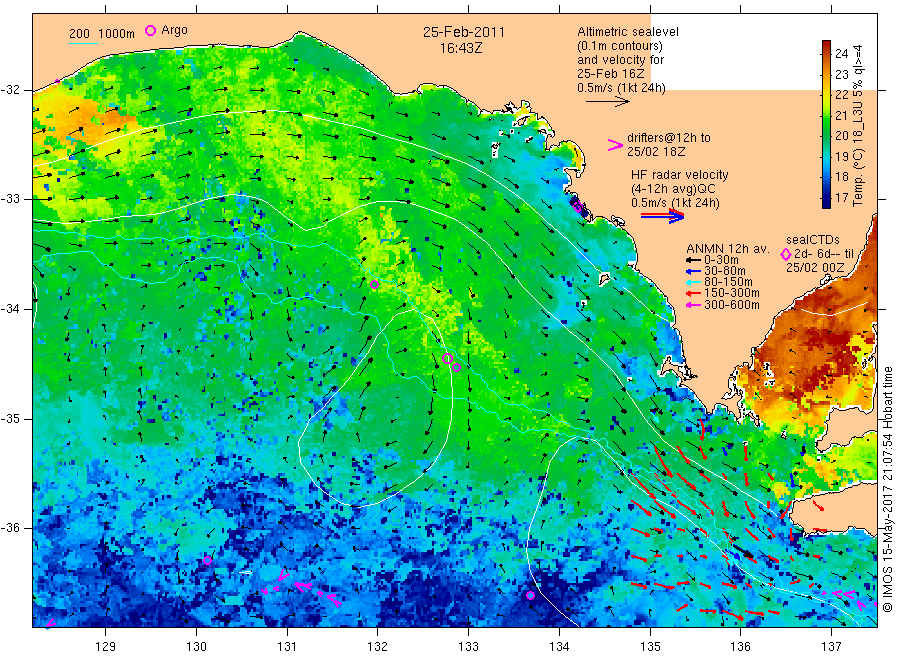Click the dark red top of the temperature colorbar
This screenshot has width=900, height=660.
tap(827, 46)
